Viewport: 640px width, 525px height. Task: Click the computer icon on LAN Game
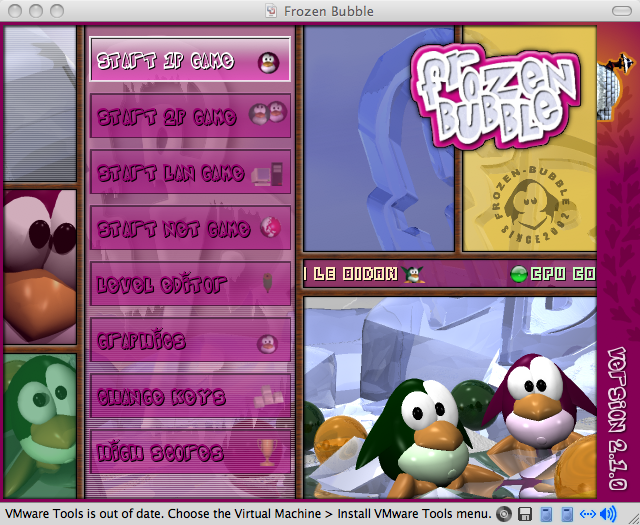pos(267,174)
